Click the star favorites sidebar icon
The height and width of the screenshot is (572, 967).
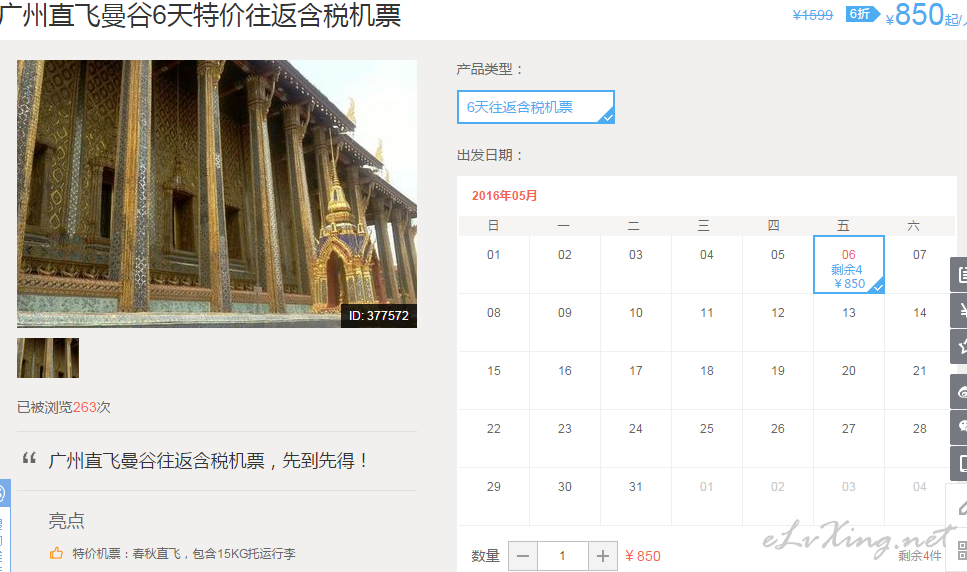pyautogui.click(x=959, y=346)
